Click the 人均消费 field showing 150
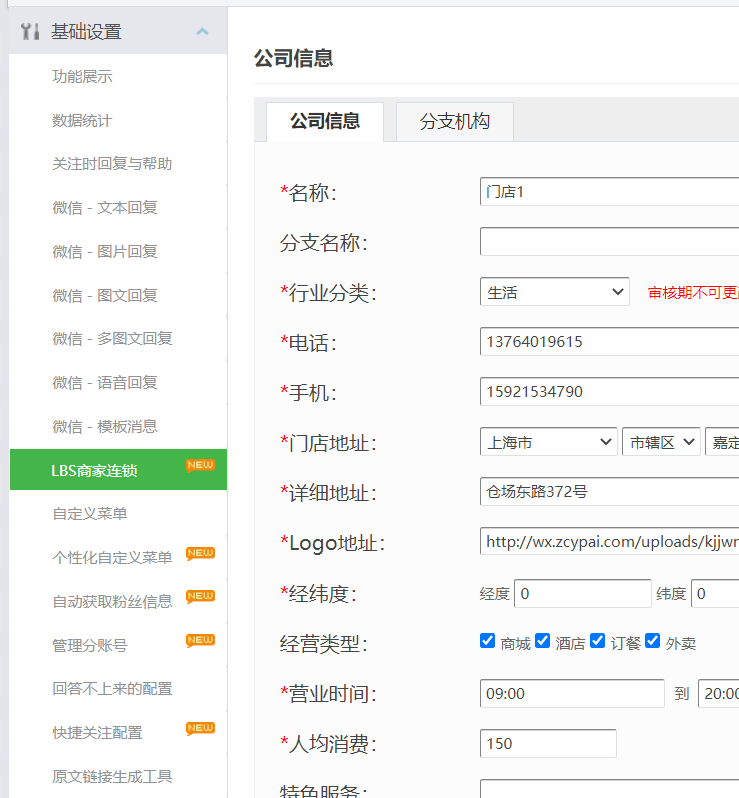Viewport: 739px width, 798px height. tap(548, 743)
